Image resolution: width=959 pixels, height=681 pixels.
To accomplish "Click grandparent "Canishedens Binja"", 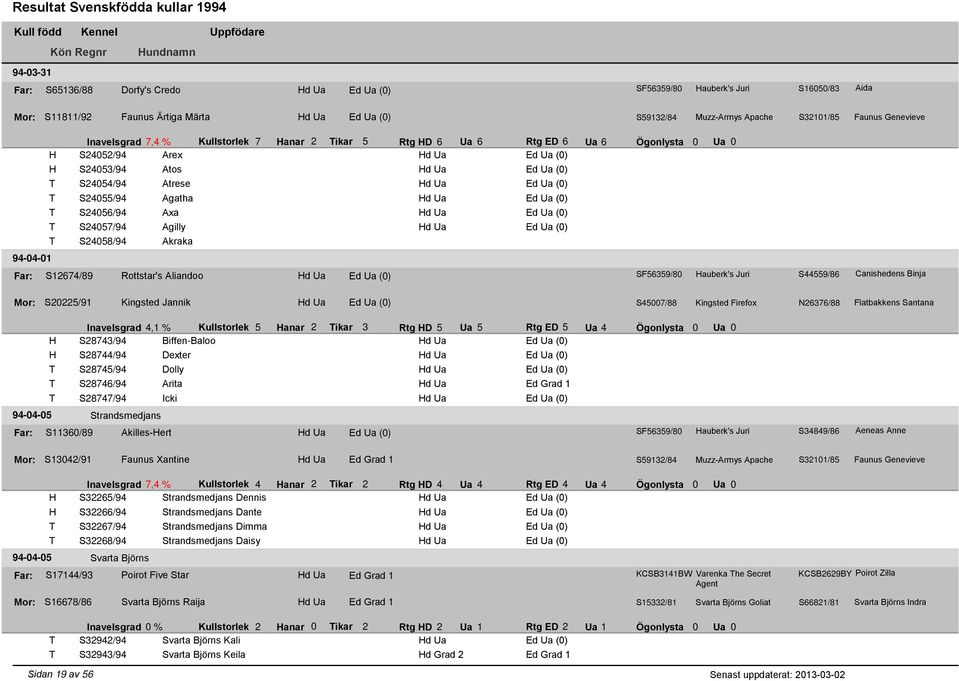I will pyautogui.click(x=890, y=274).
